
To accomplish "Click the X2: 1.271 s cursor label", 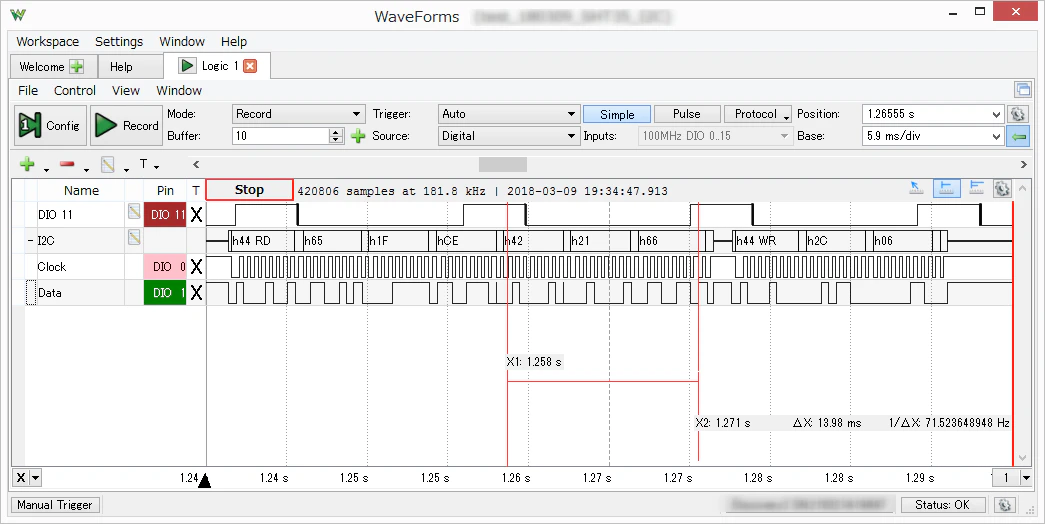I will pyautogui.click(x=723, y=423).
